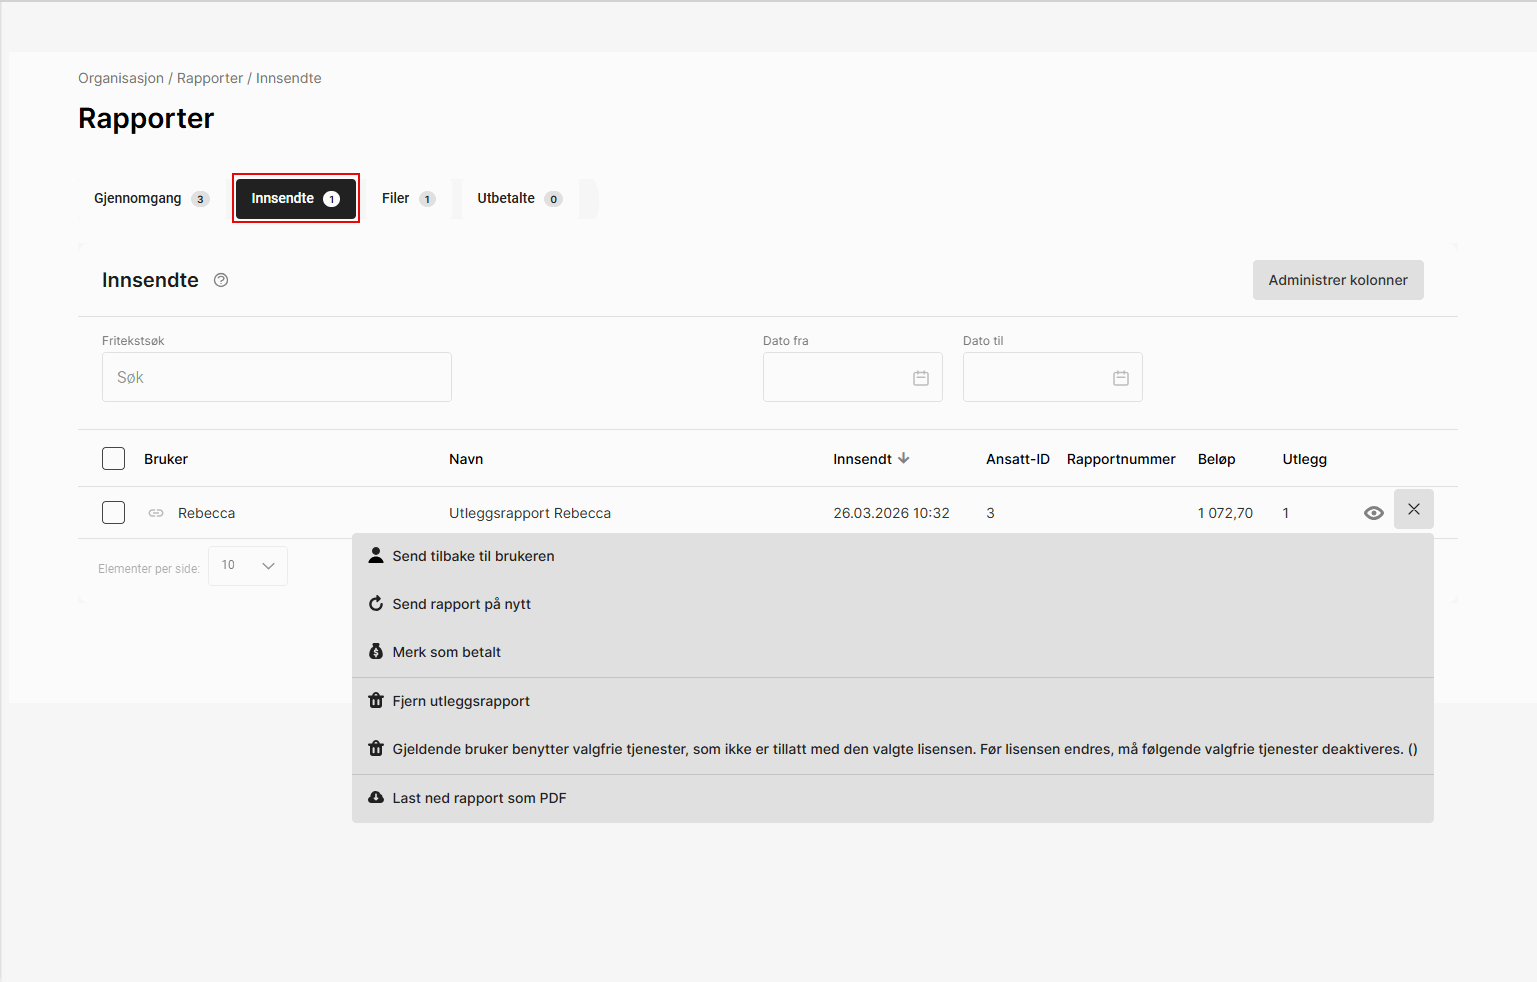Open the Filer tab

pyautogui.click(x=407, y=198)
